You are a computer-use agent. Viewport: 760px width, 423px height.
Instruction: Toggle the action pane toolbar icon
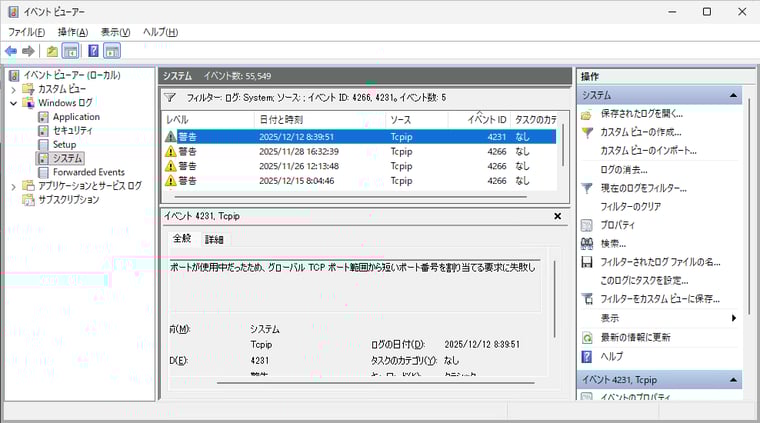pos(112,51)
